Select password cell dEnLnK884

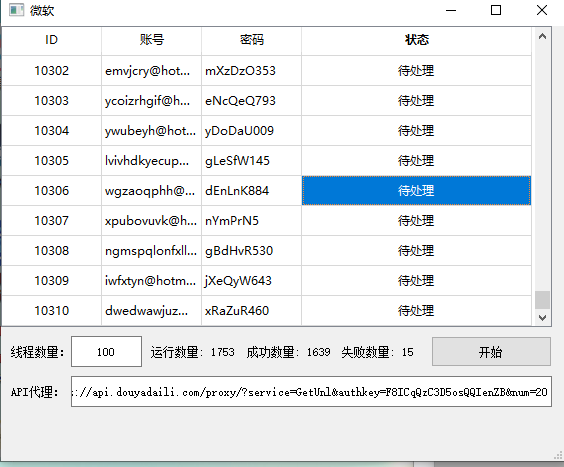[x=251, y=191]
